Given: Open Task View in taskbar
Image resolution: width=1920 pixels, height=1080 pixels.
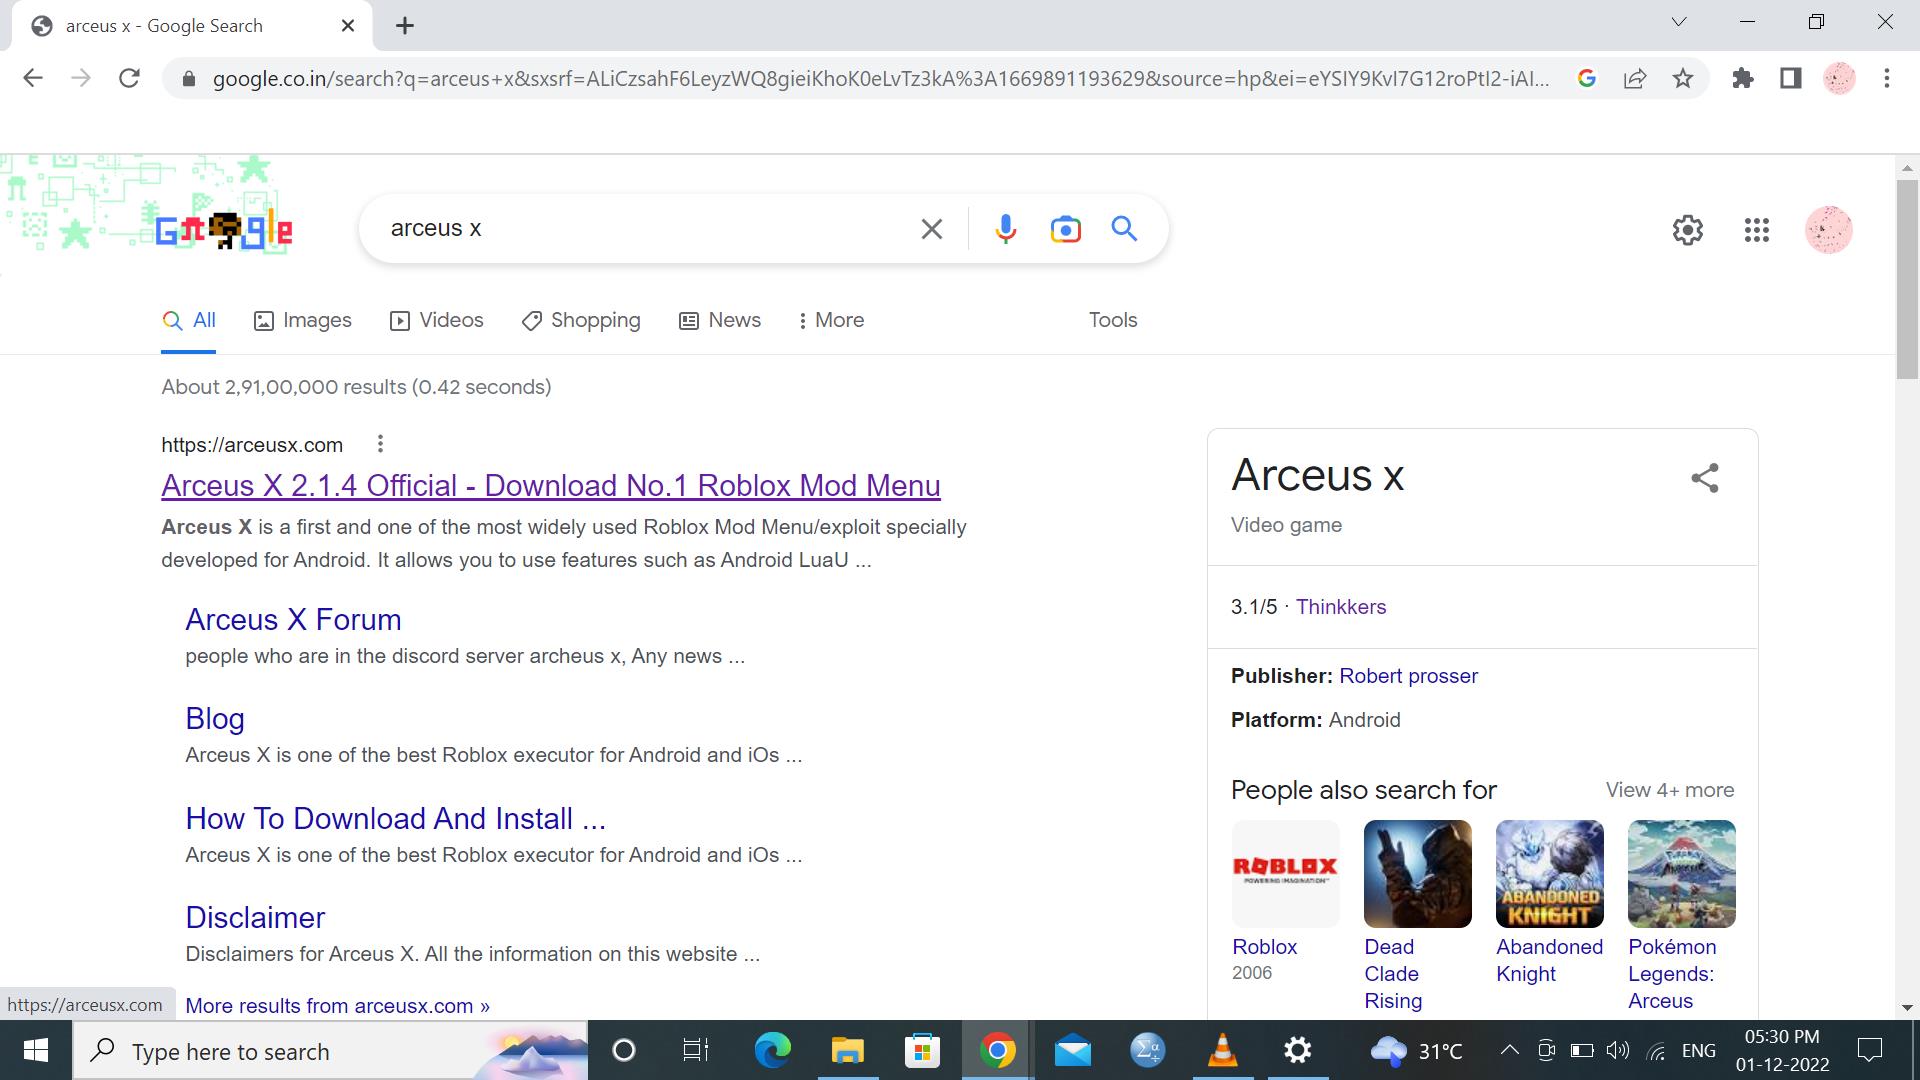Looking at the screenshot, I should click(696, 1051).
